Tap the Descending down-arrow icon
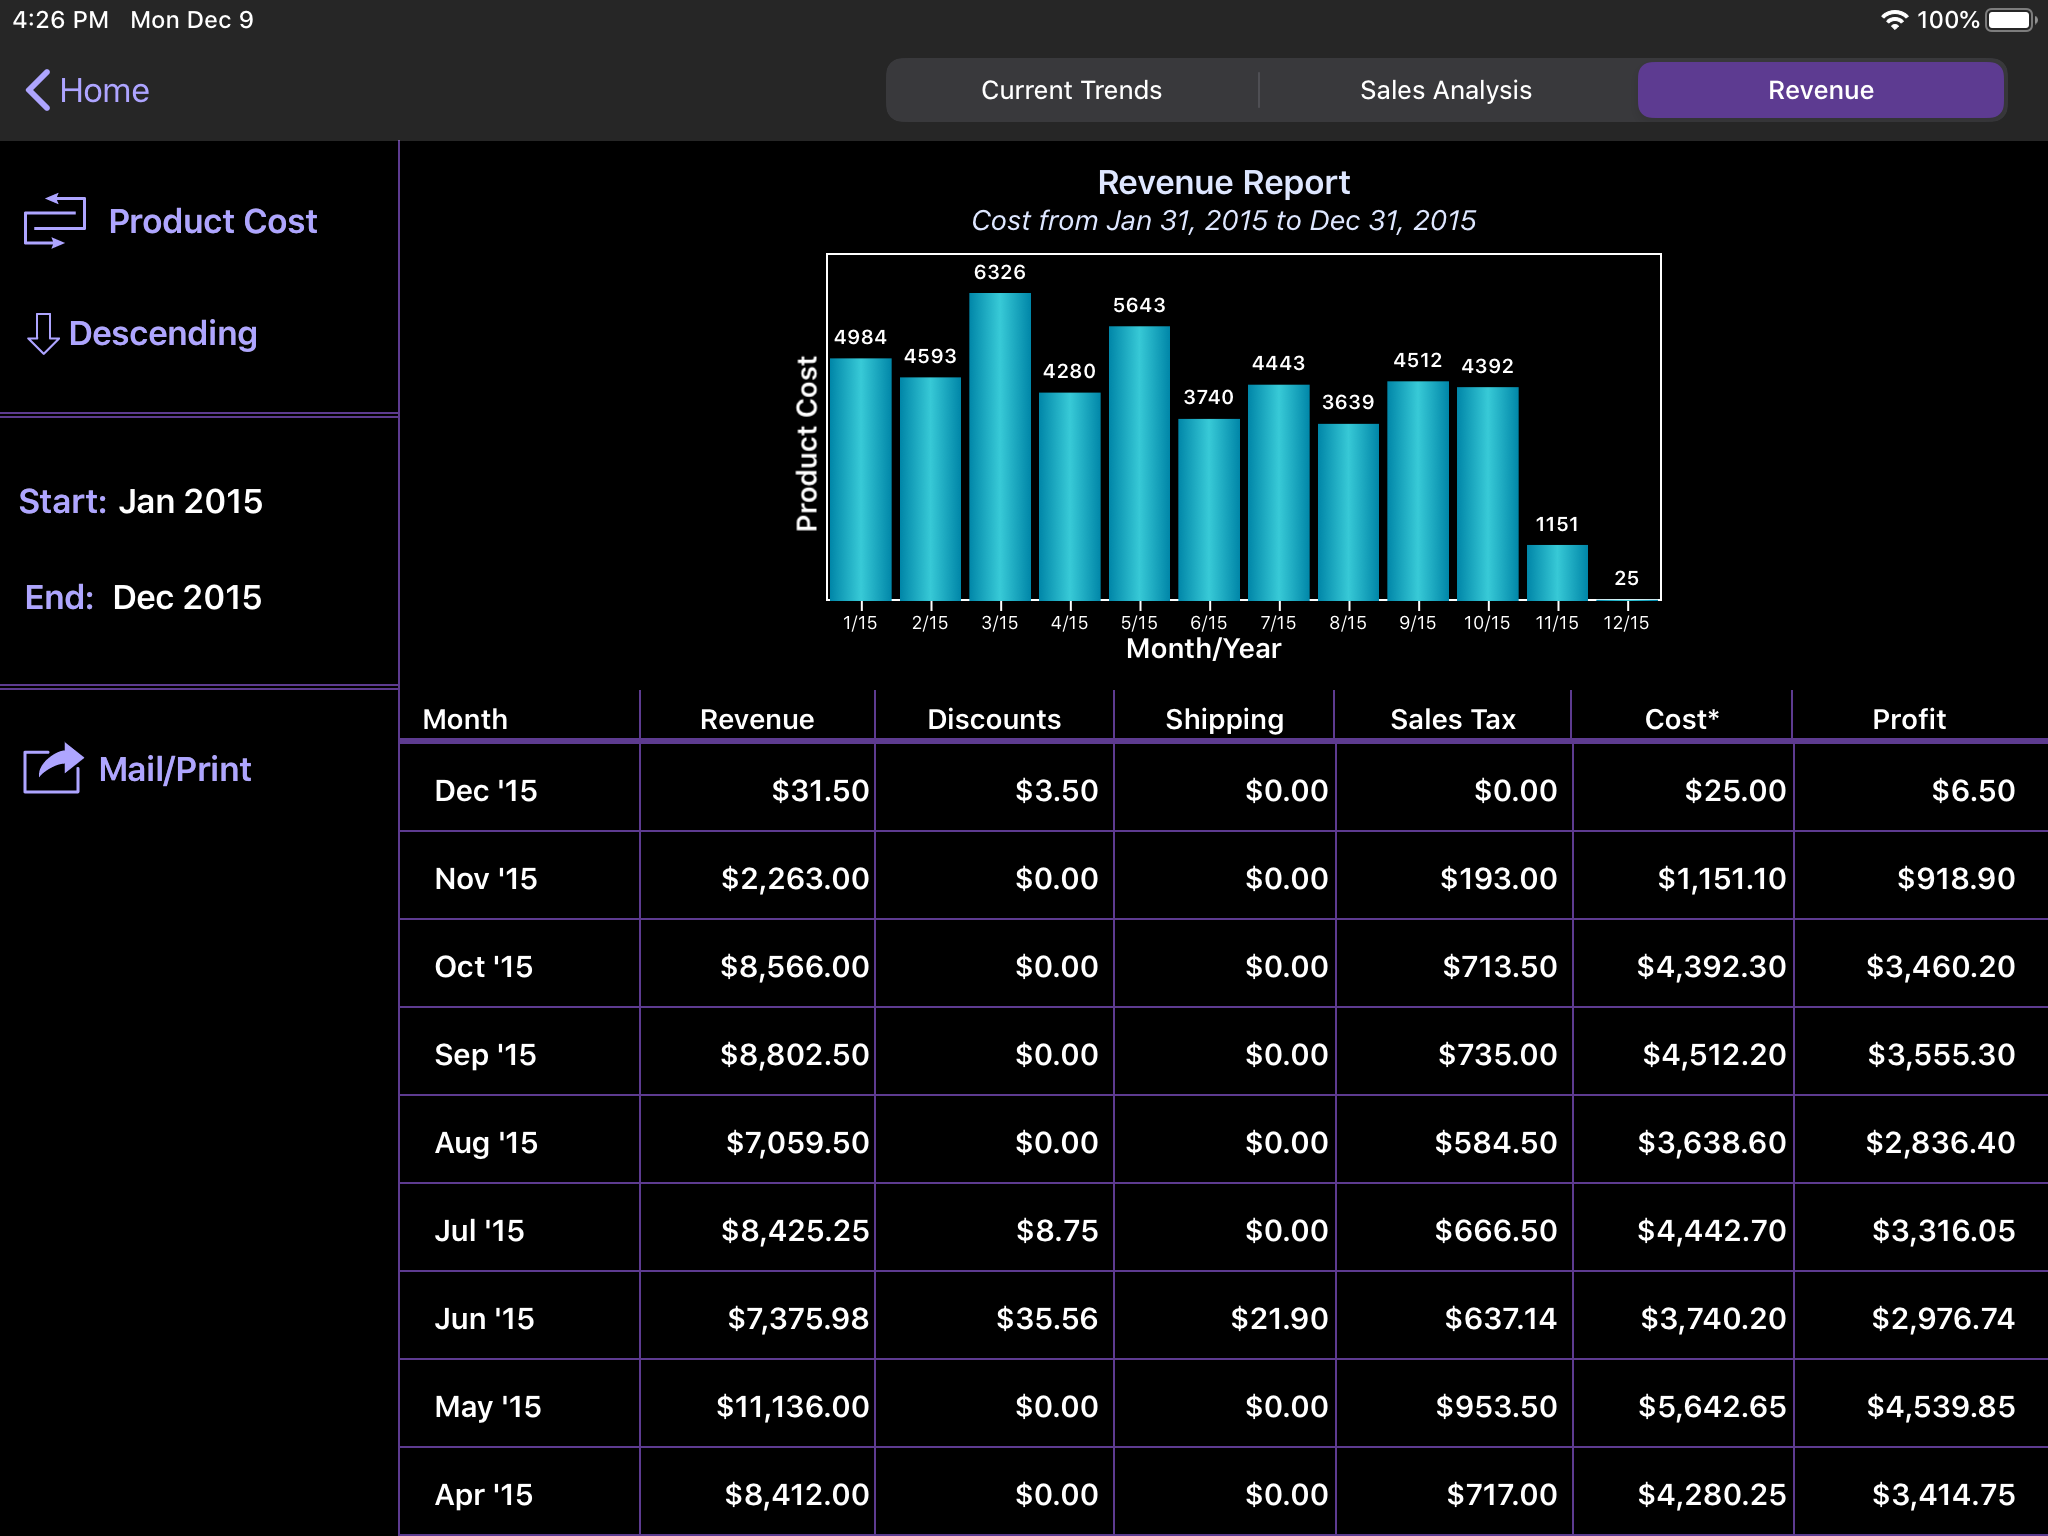 pyautogui.click(x=42, y=333)
